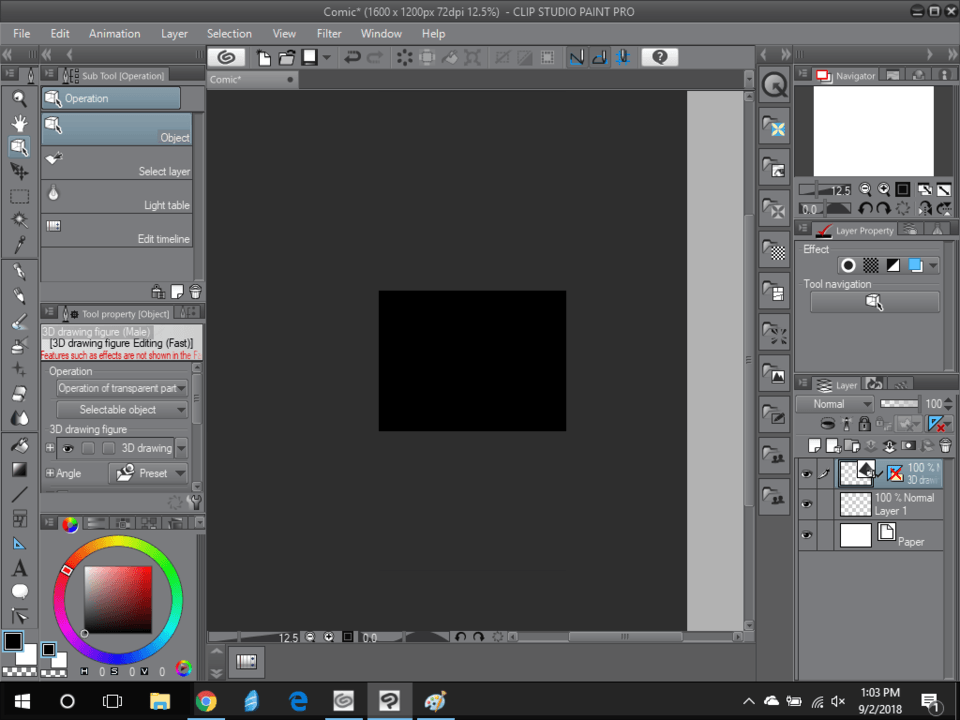The image size is (960, 720).
Task: Select the Move layer tool
Action: (x=20, y=171)
